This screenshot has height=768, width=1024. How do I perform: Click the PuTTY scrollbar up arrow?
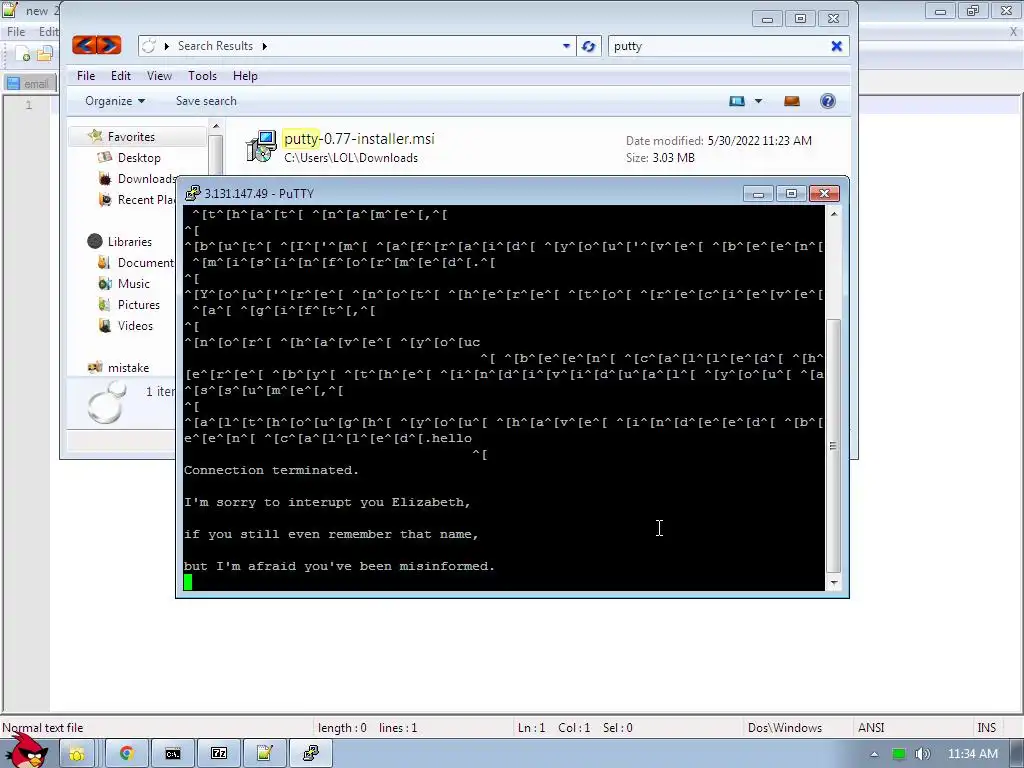point(833,214)
